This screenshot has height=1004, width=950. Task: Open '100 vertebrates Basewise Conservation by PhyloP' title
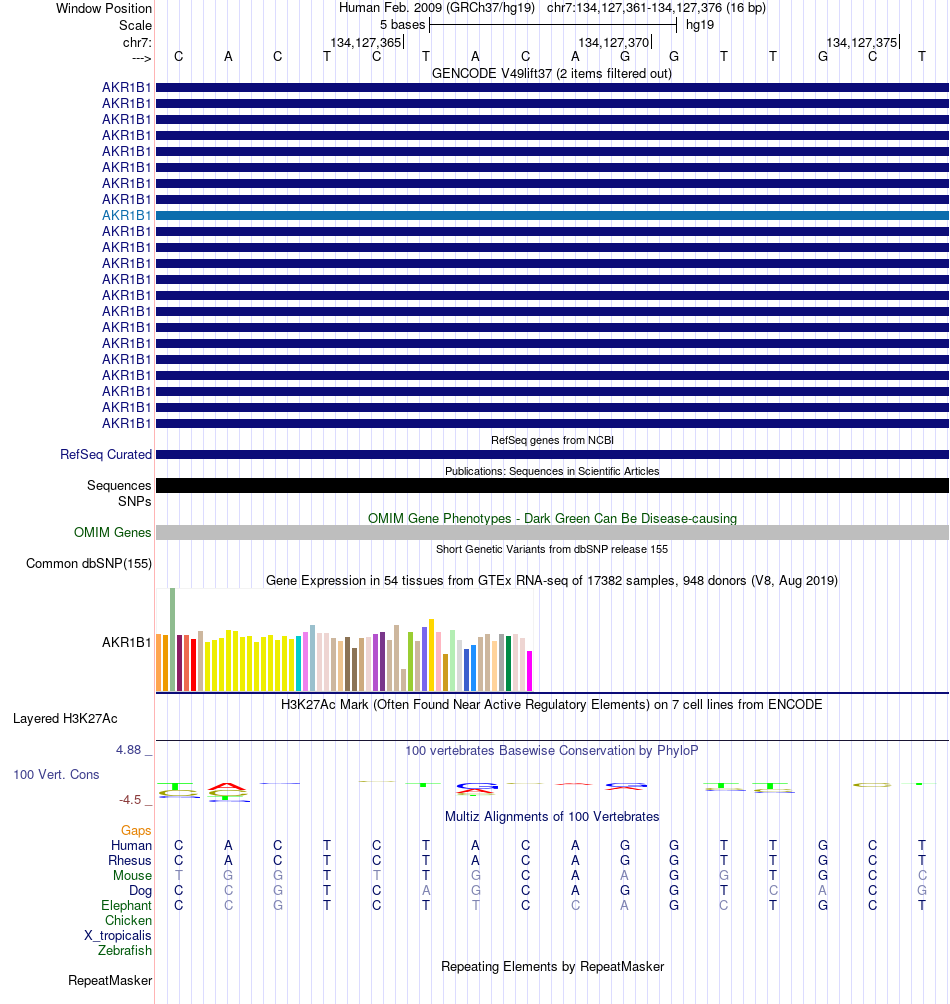pos(552,750)
